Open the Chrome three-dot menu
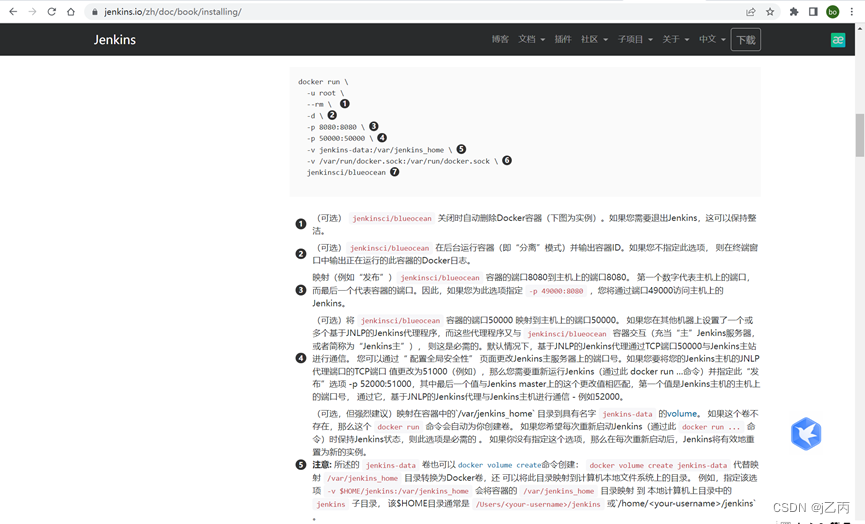This screenshot has width=865, height=524. click(852, 12)
